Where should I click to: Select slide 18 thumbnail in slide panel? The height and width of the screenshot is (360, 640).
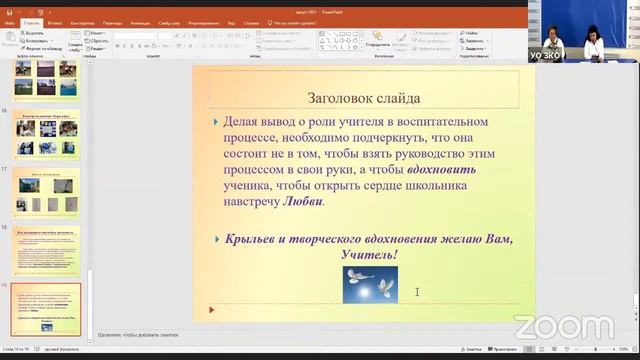(x=46, y=251)
